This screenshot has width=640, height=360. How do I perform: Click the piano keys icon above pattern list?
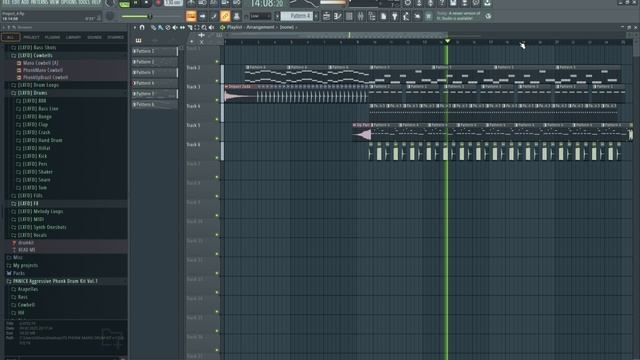[x=138, y=40]
